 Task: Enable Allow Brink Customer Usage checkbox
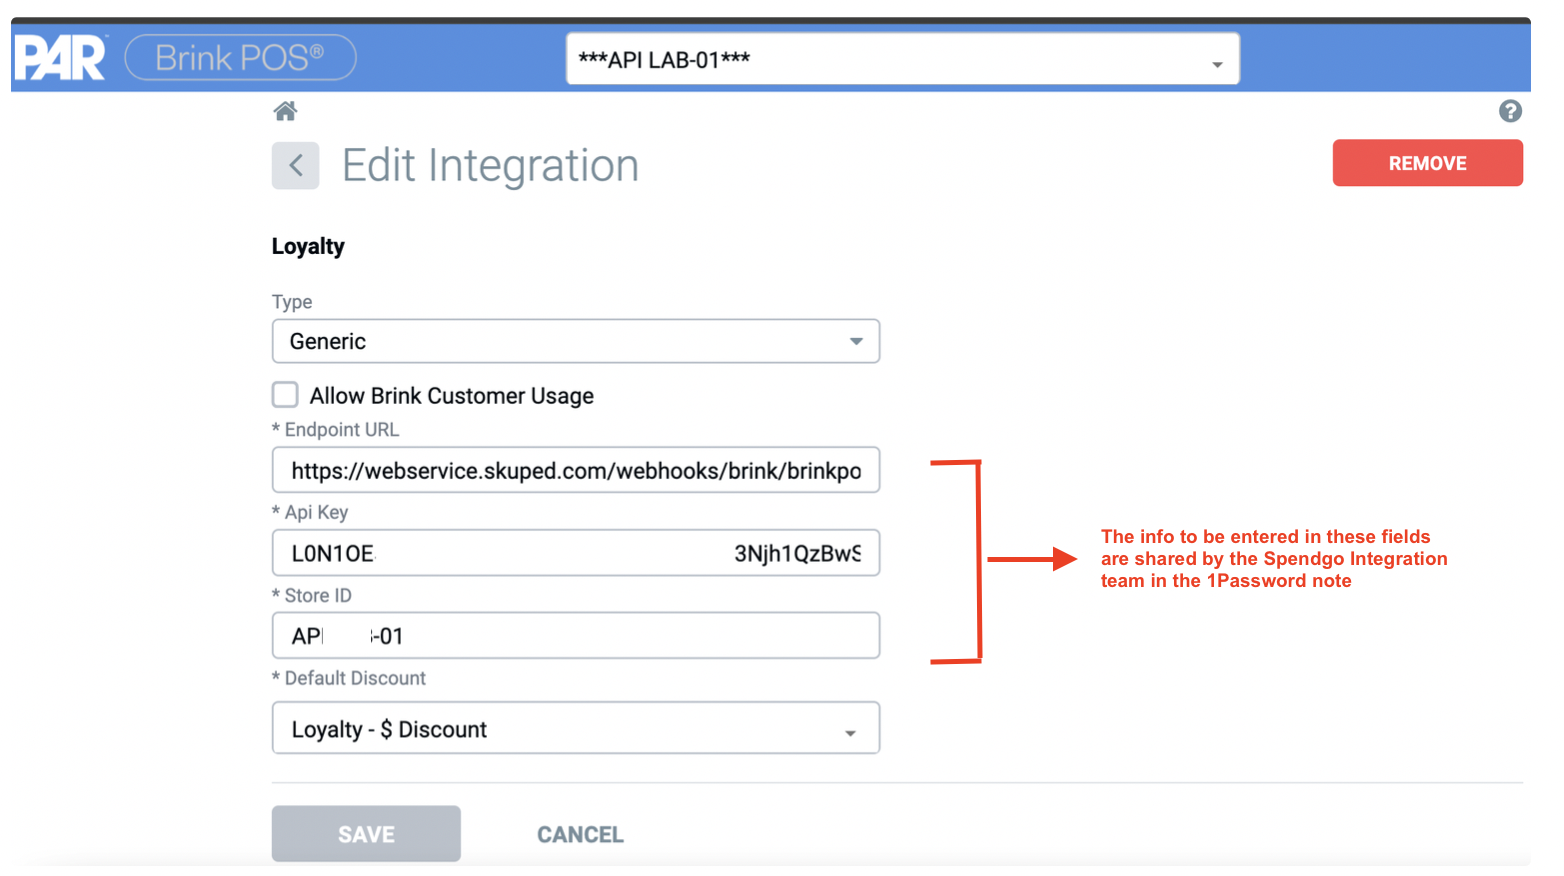point(285,395)
